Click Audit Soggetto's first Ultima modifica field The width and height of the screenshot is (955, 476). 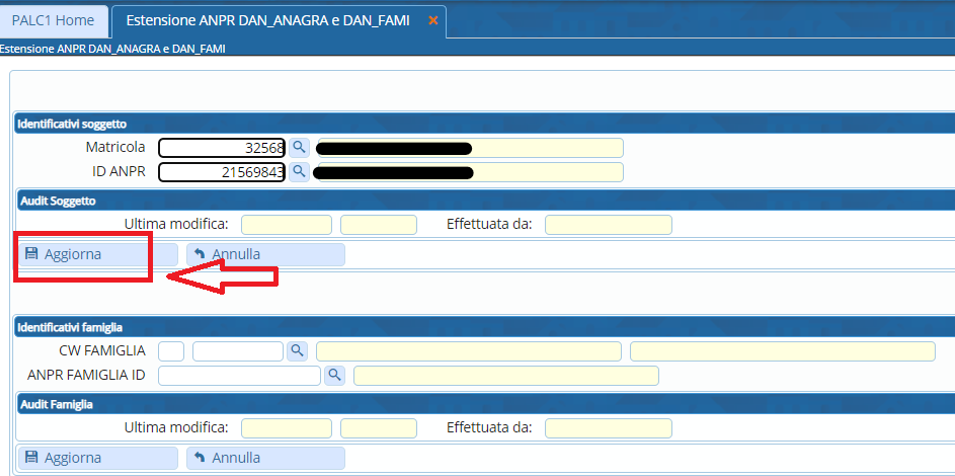point(286,224)
